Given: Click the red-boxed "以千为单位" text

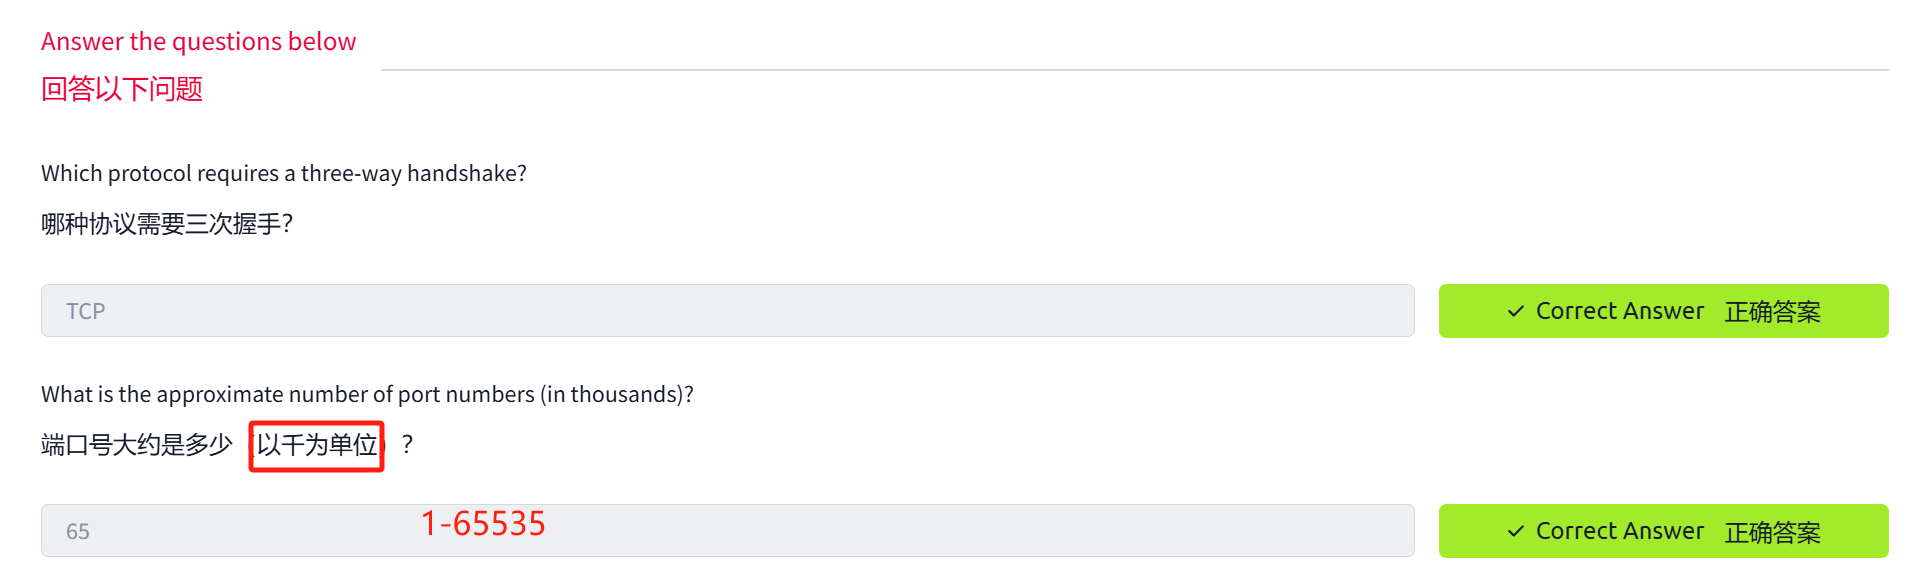Looking at the screenshot, I should 317,445.
